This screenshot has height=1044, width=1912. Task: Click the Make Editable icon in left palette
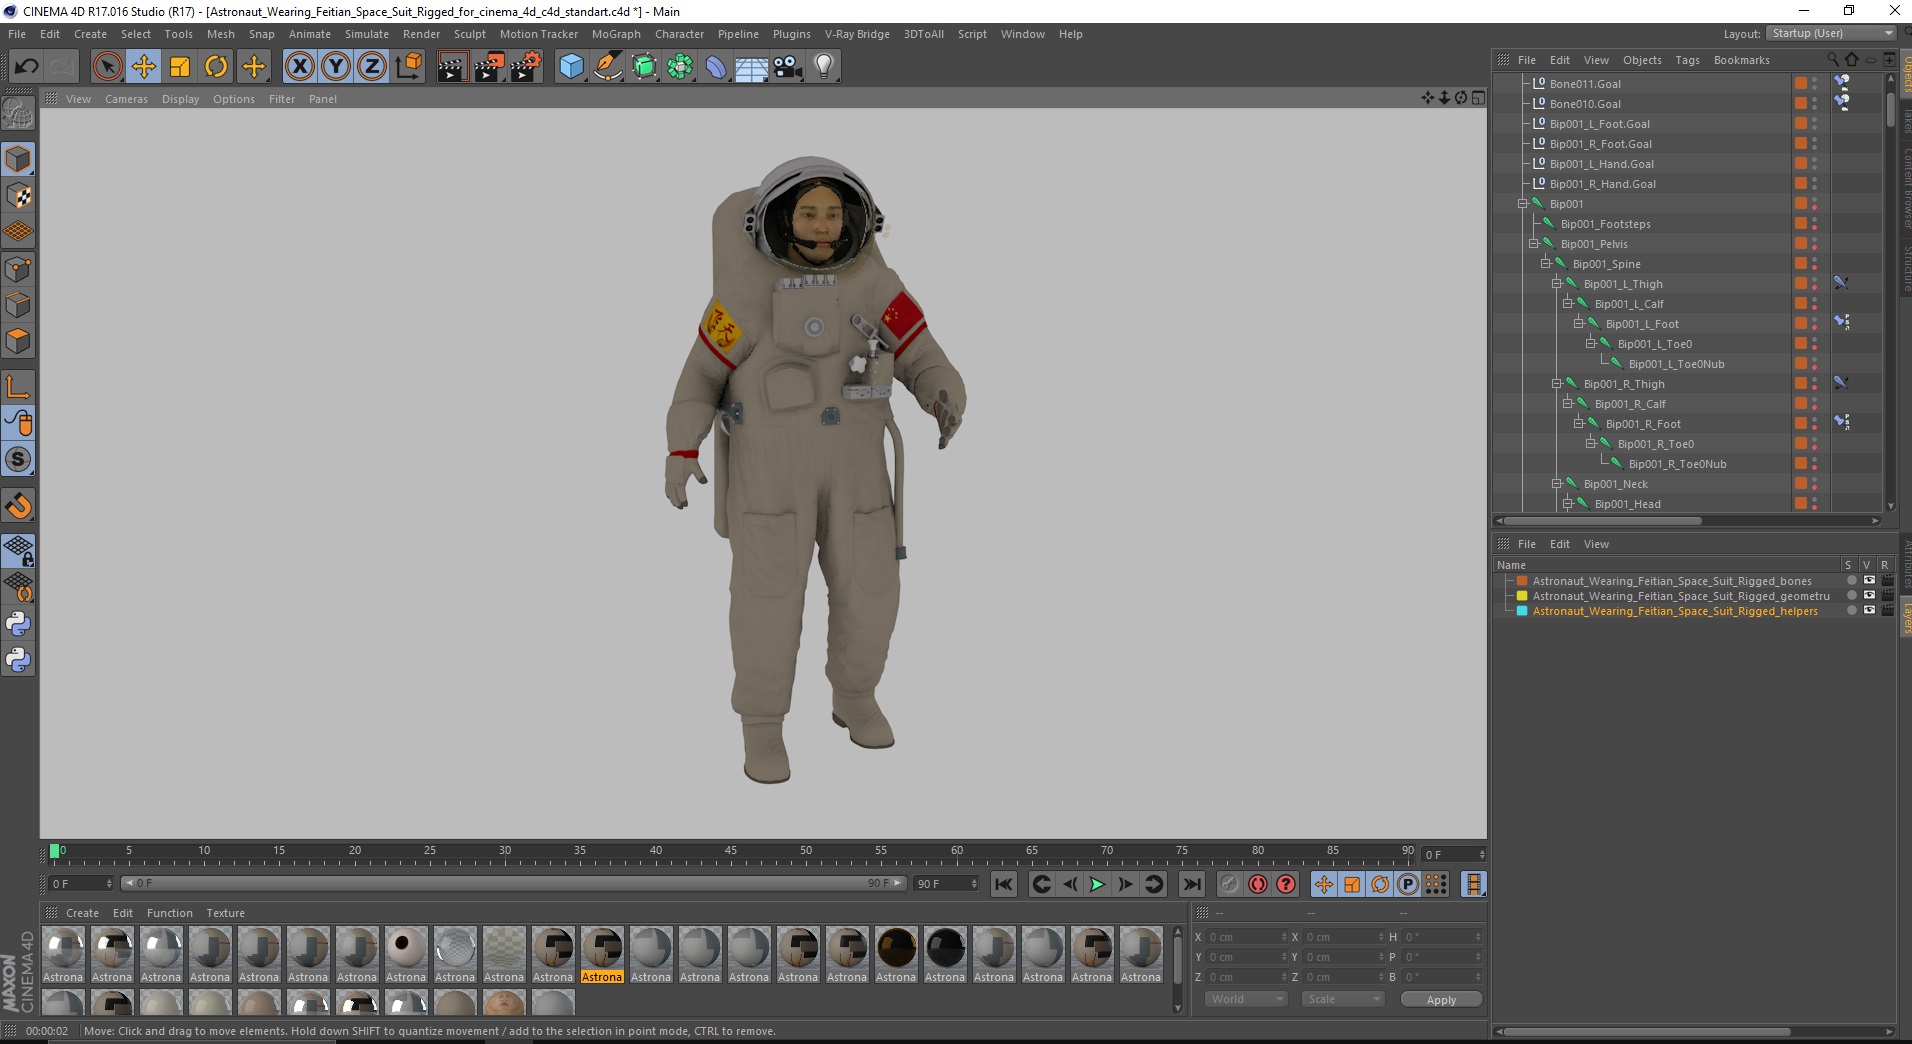[x=18, y=114]
